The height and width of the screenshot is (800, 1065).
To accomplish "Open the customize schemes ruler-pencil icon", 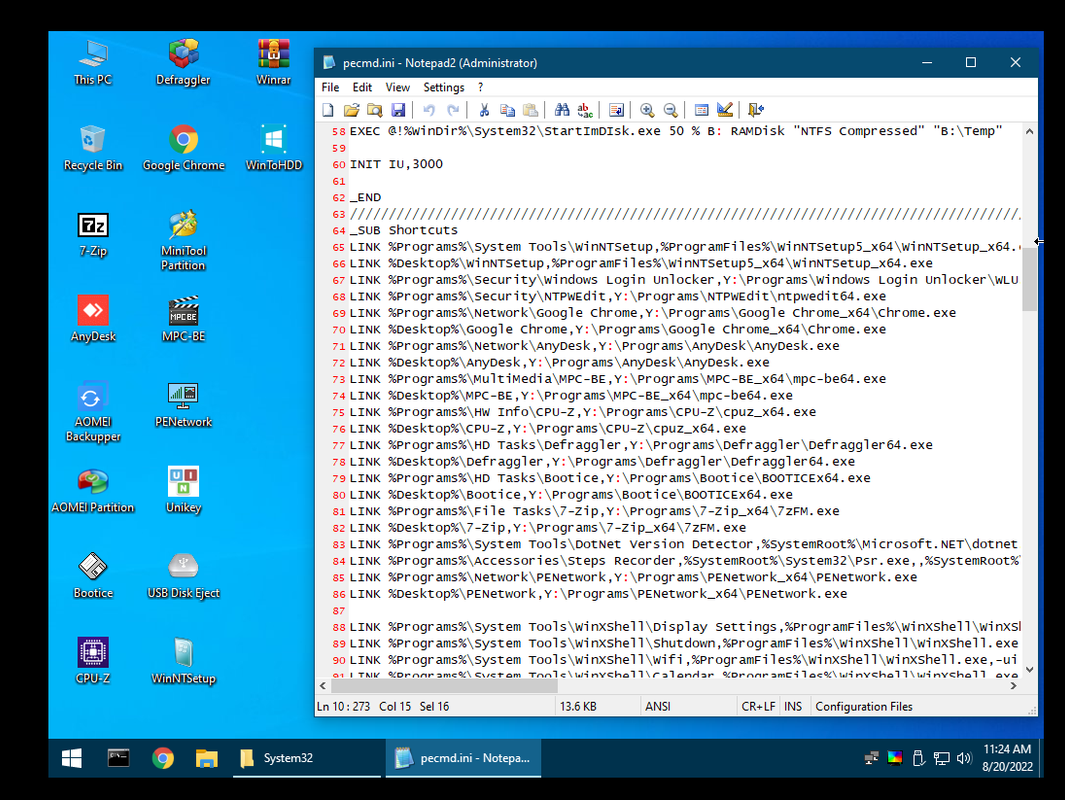I will point(725,110).
